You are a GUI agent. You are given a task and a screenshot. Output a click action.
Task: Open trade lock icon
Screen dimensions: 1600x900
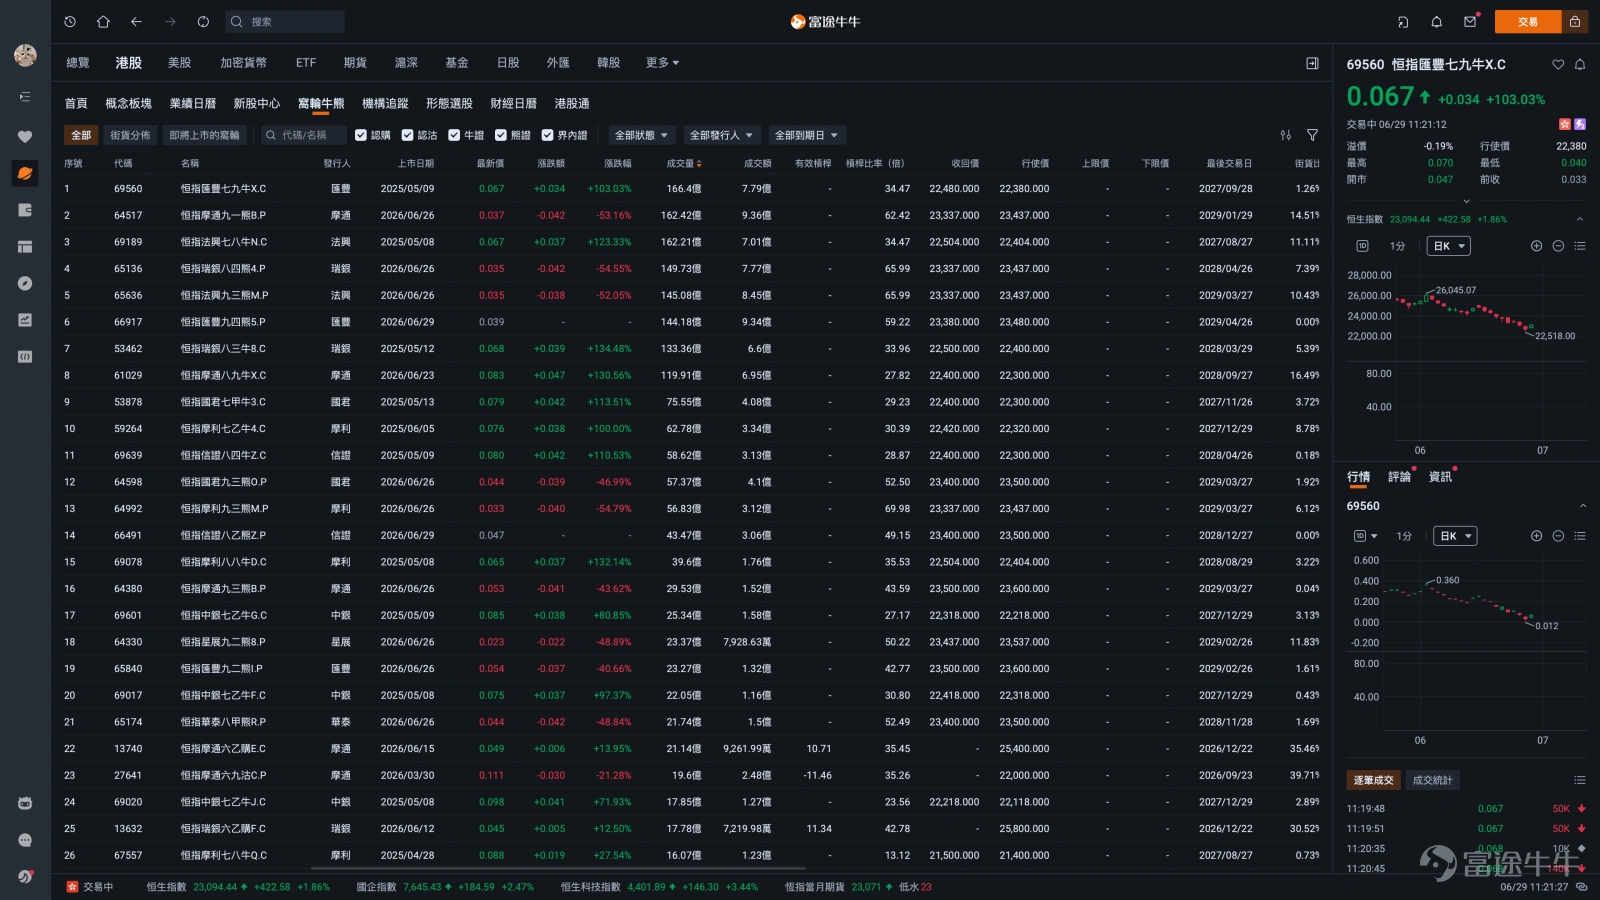tap(1575, 22)
